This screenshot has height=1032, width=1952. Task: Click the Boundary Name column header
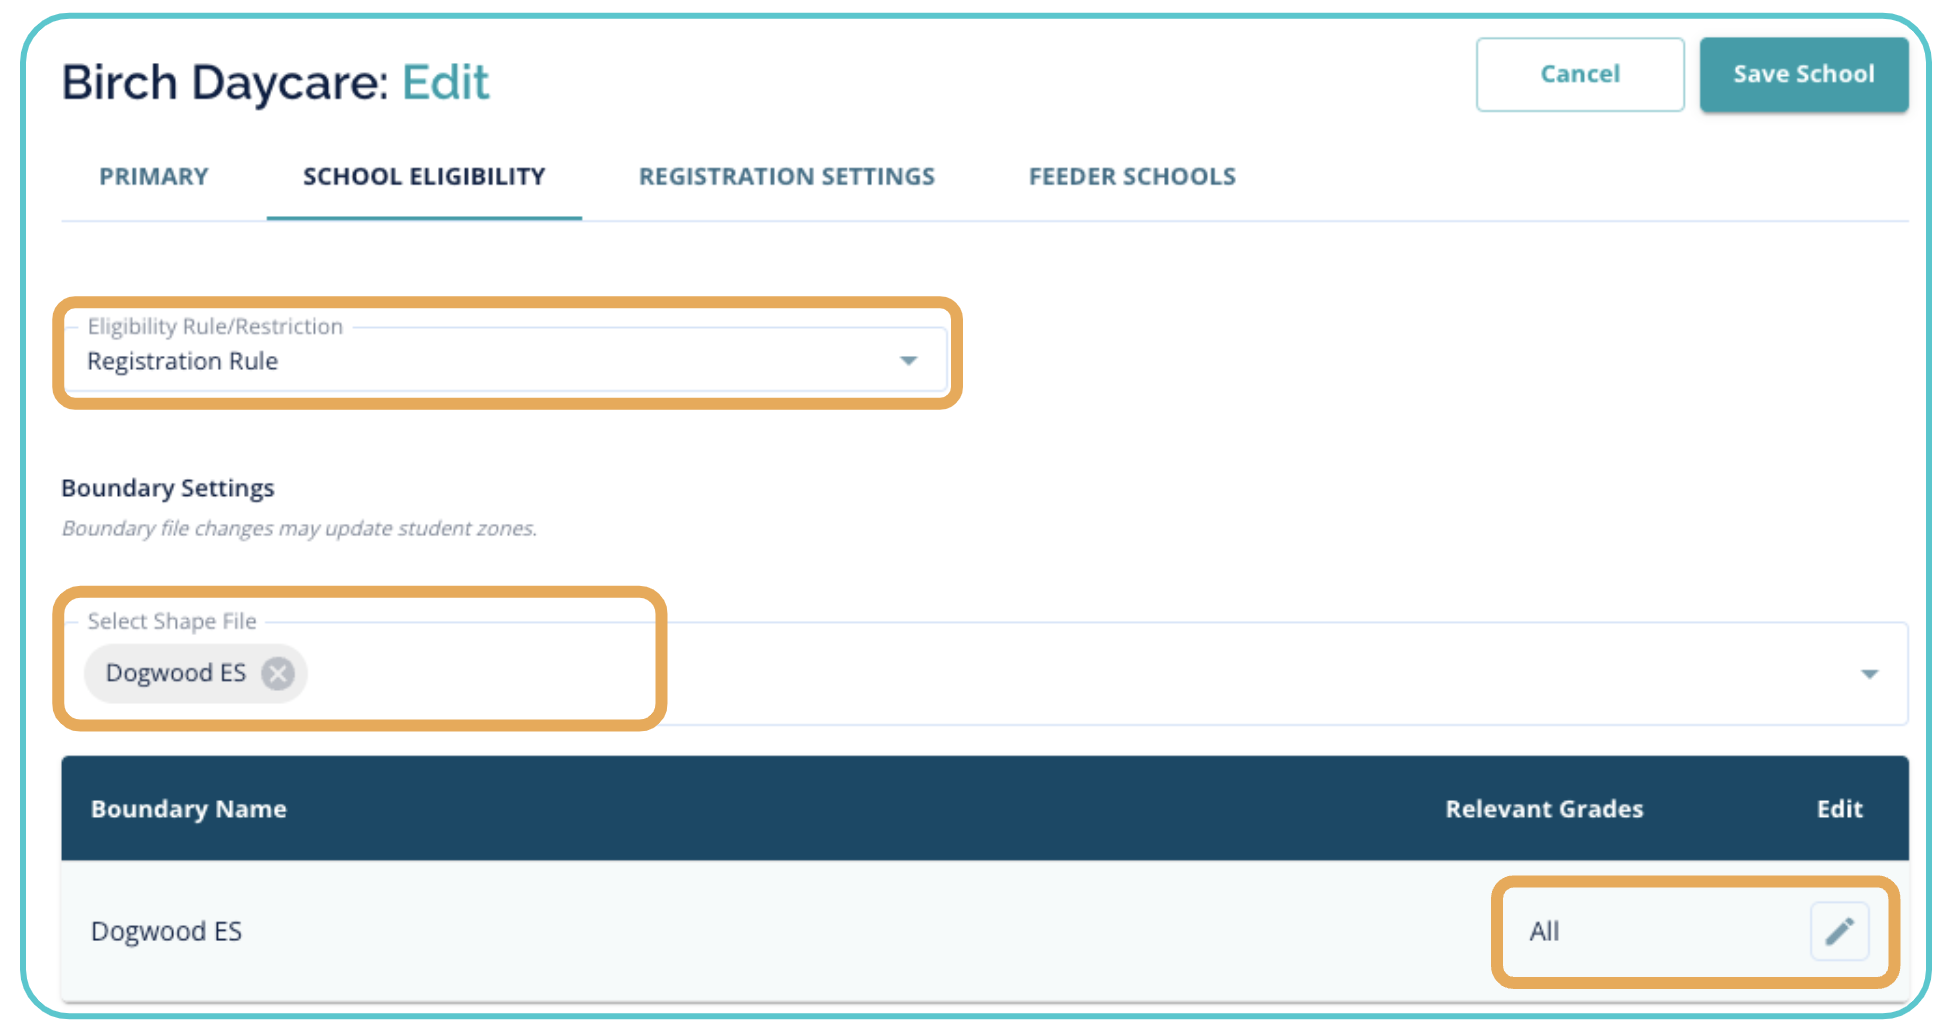(189, 809)
